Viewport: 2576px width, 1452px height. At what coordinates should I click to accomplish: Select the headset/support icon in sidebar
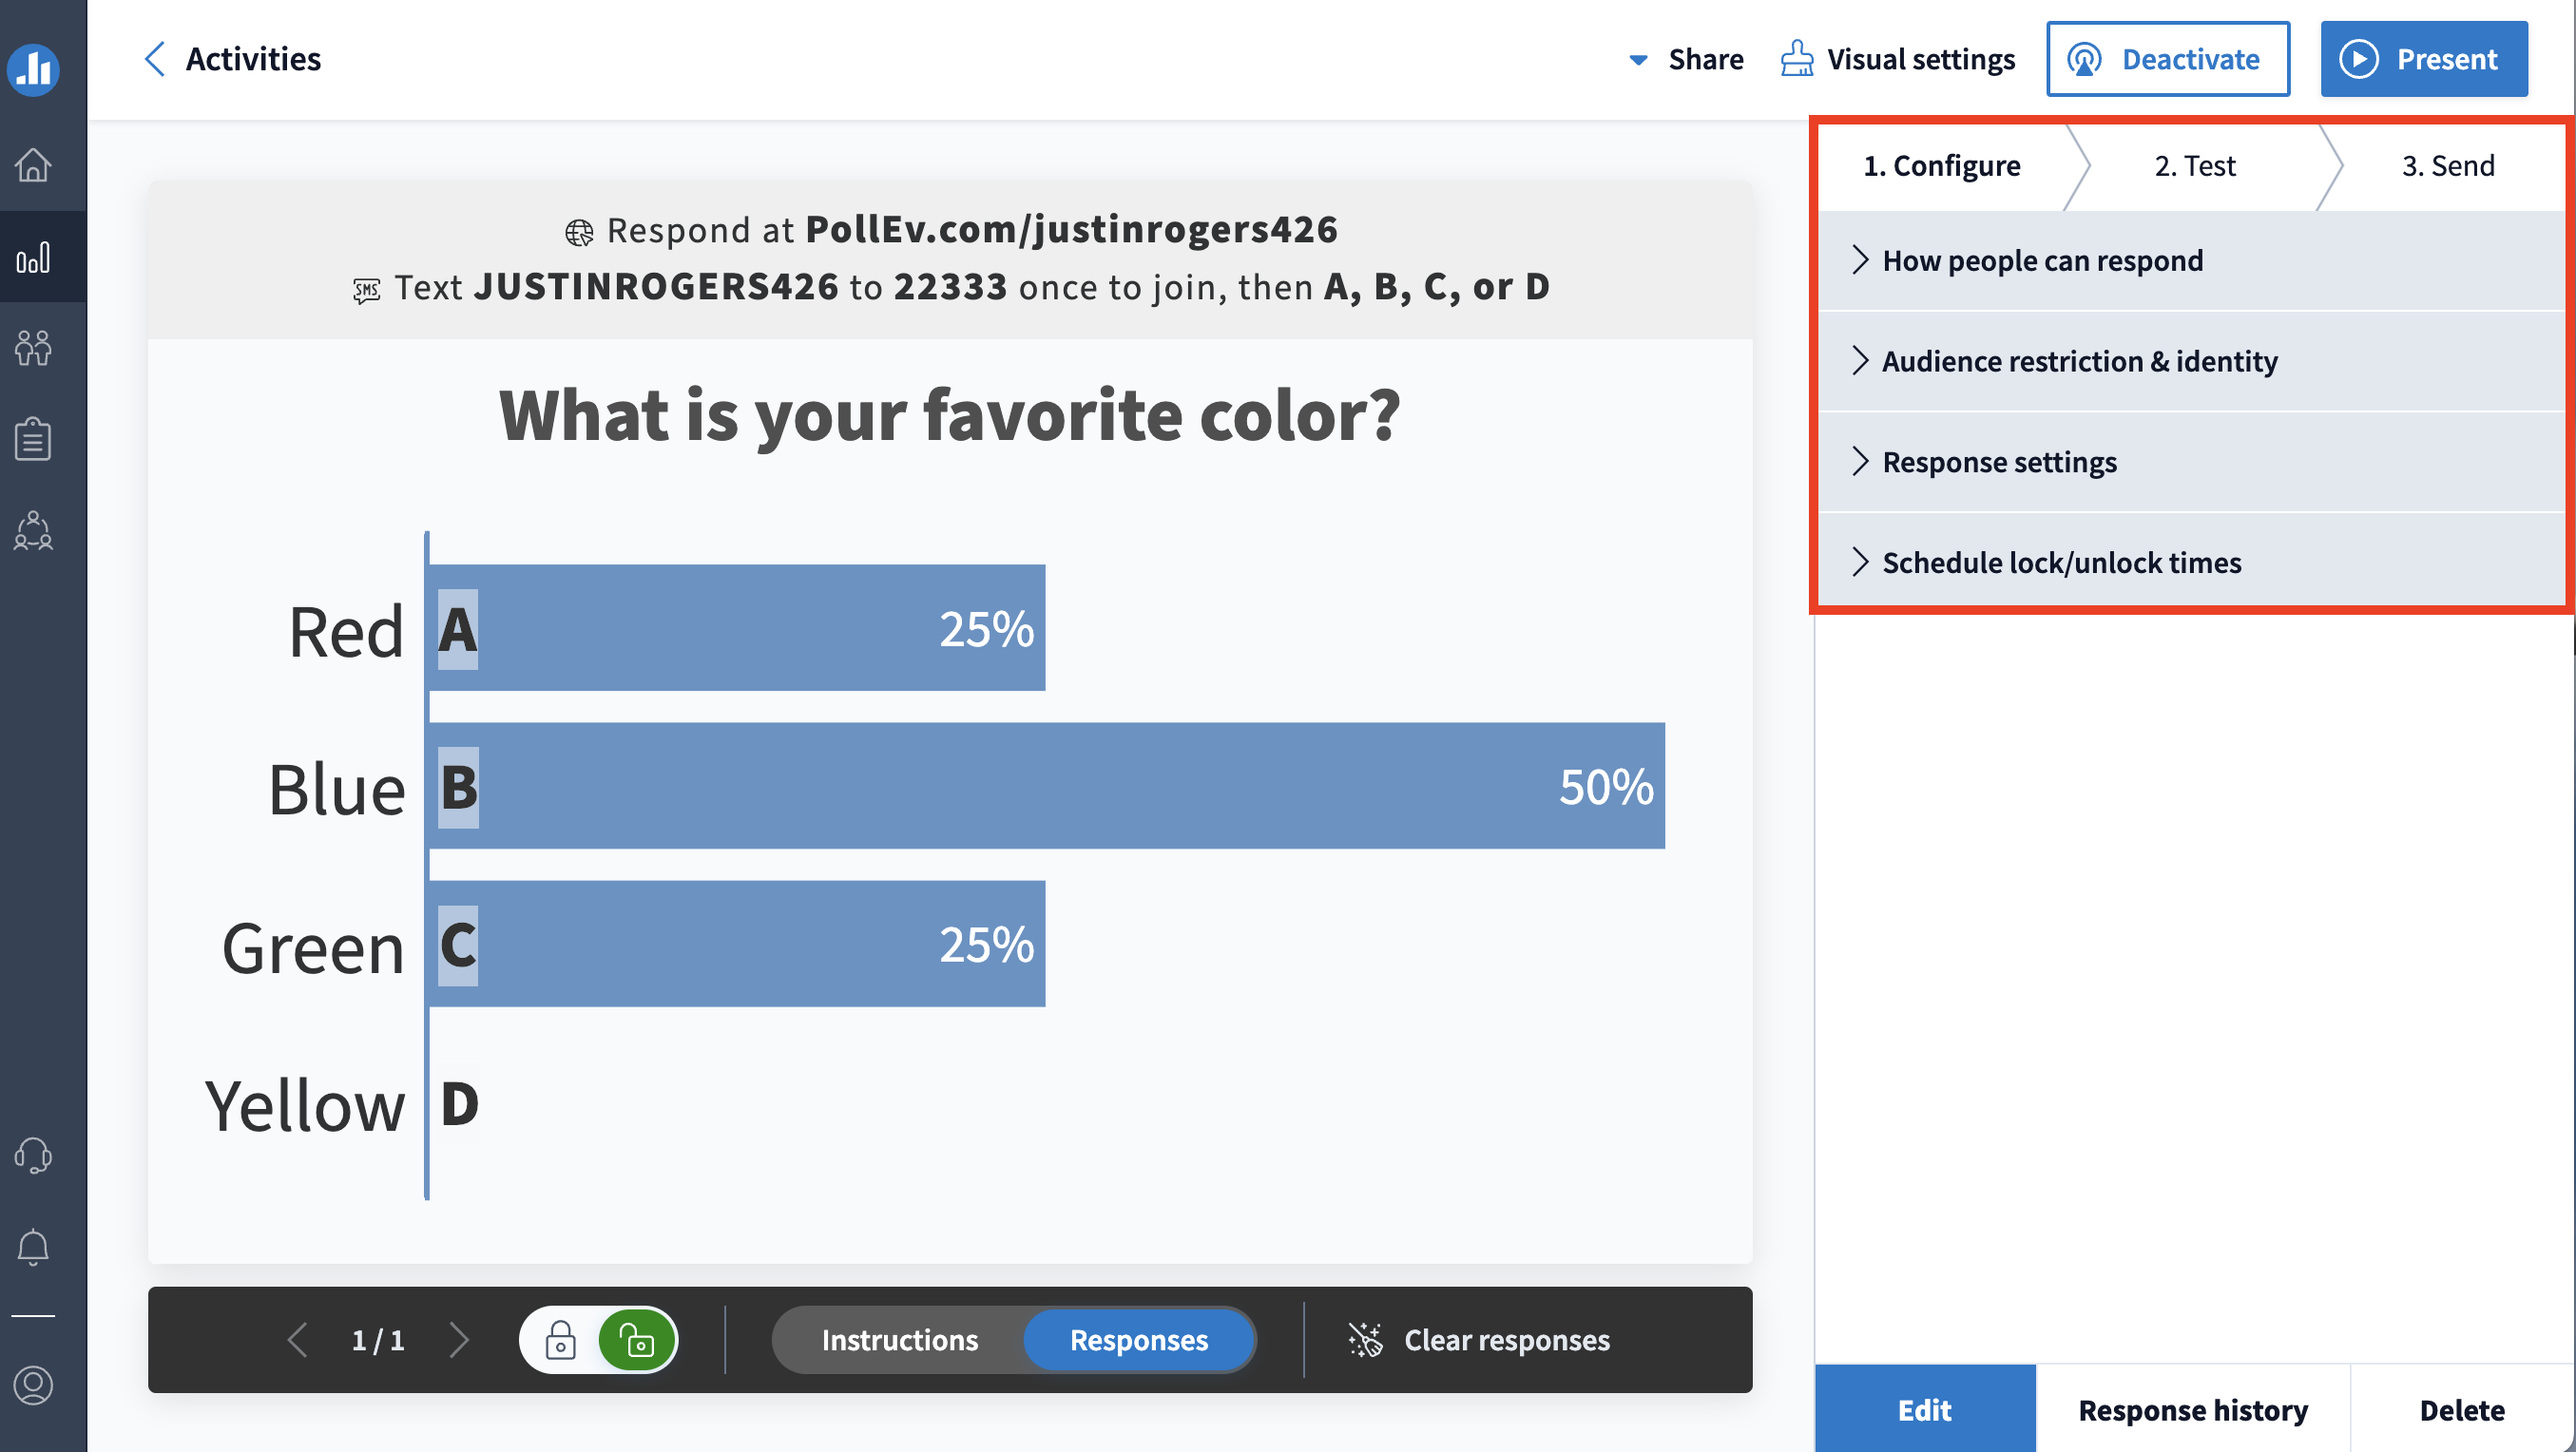coord(35,1156)
